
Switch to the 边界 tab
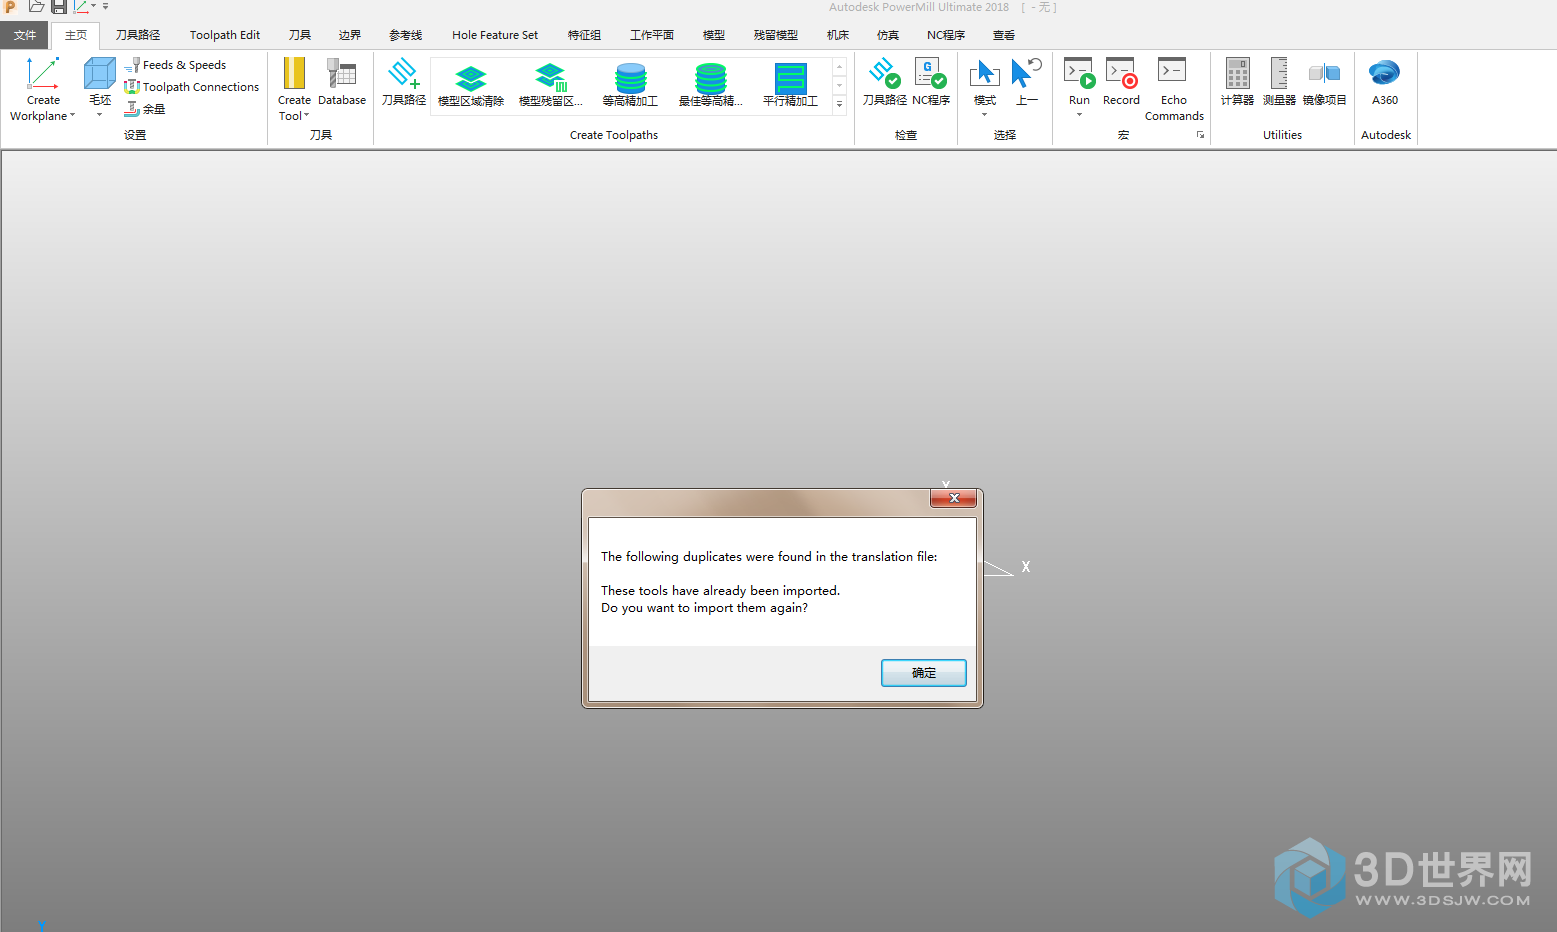[x=350, y=35]
